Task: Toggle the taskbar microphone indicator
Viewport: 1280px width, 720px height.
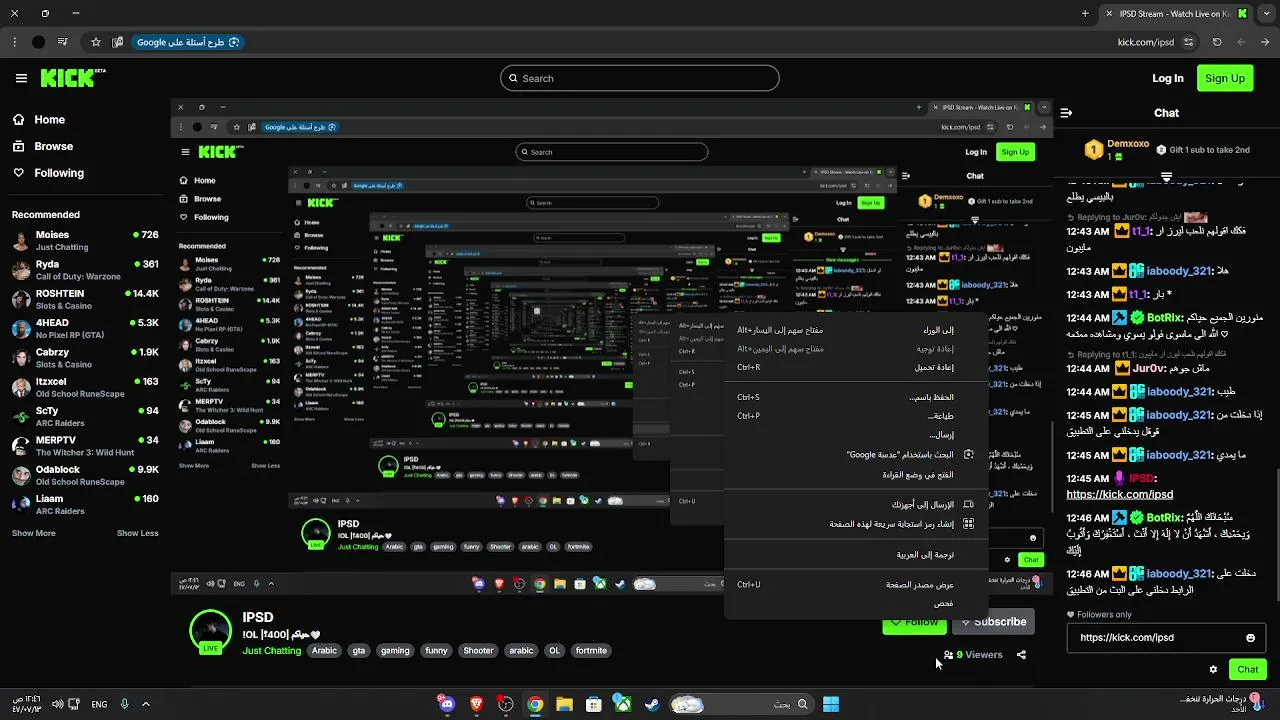Action: pos(124,704)
